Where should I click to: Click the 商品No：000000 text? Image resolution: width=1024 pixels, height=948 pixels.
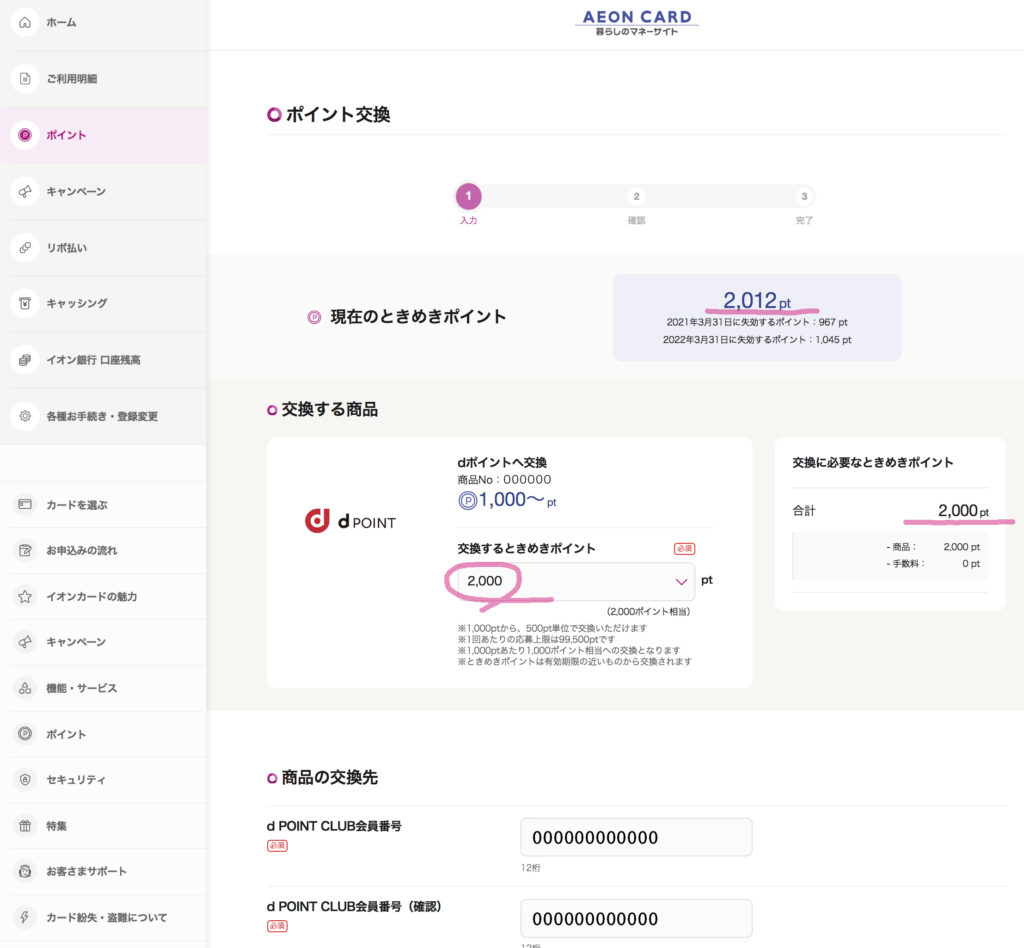504,480
